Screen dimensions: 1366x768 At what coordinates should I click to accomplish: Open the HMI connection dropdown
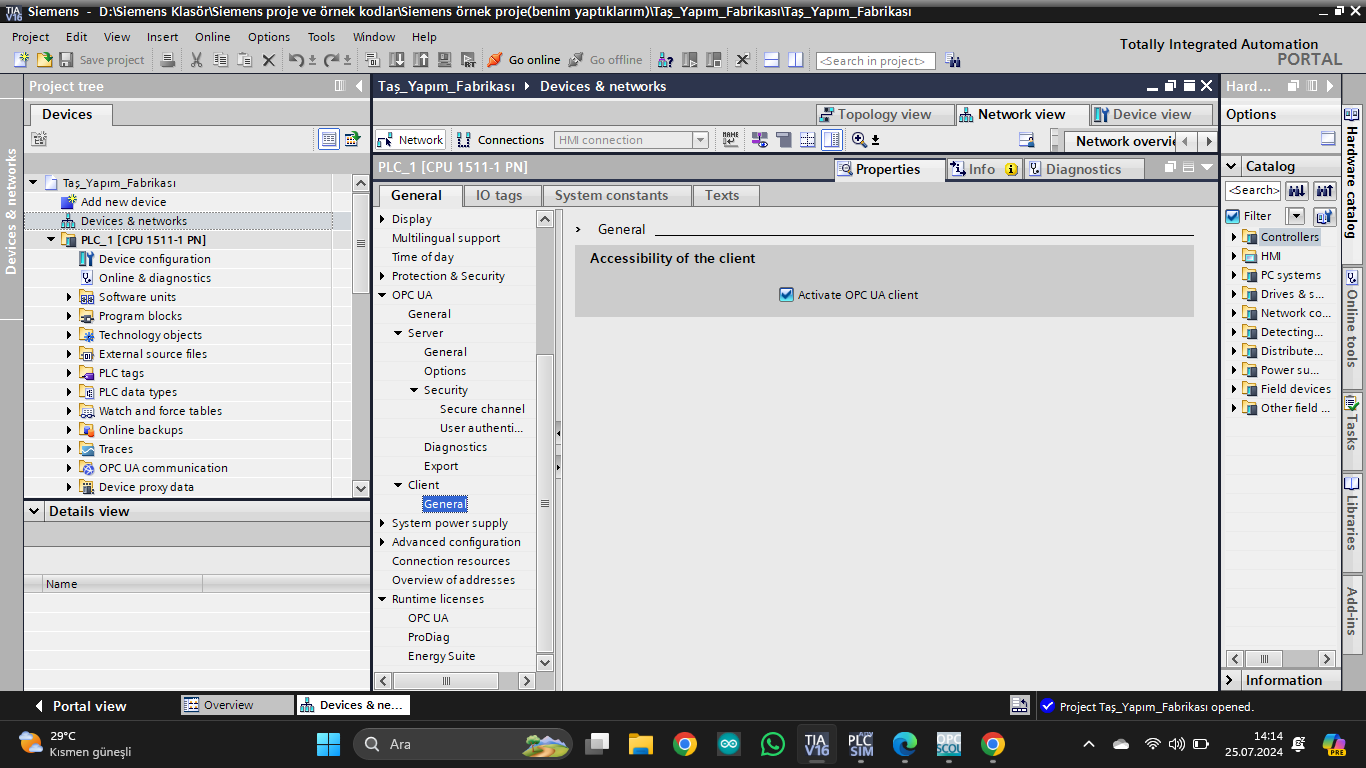pos(700,140)
